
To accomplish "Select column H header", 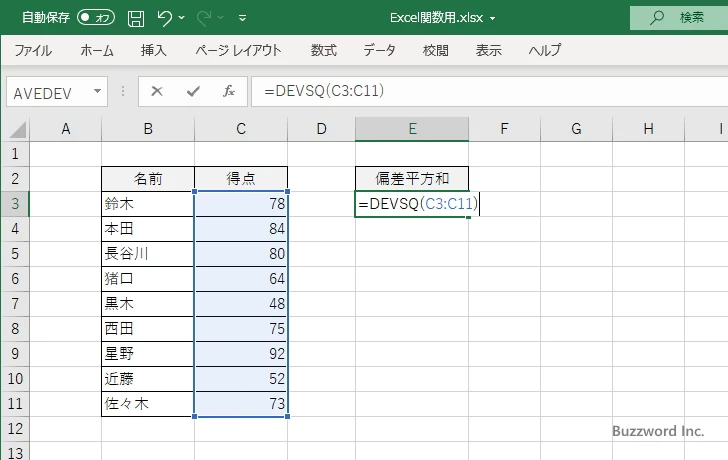I will [x=648, y=129].
